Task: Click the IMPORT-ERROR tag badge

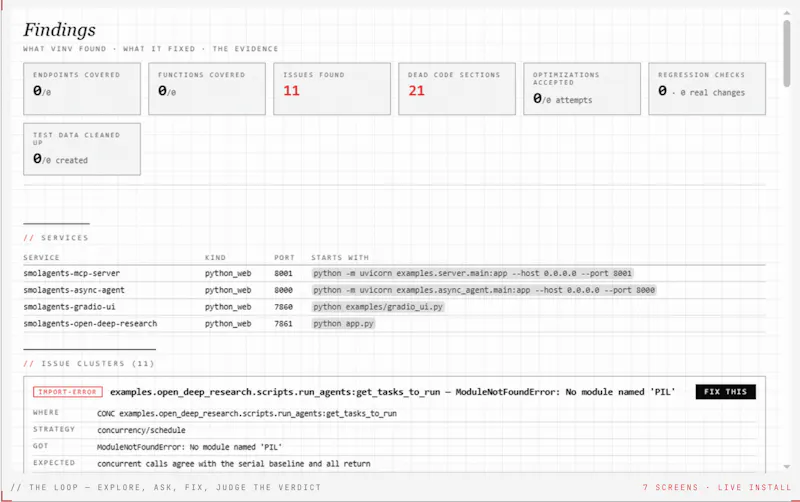Action: pos(68,392)
